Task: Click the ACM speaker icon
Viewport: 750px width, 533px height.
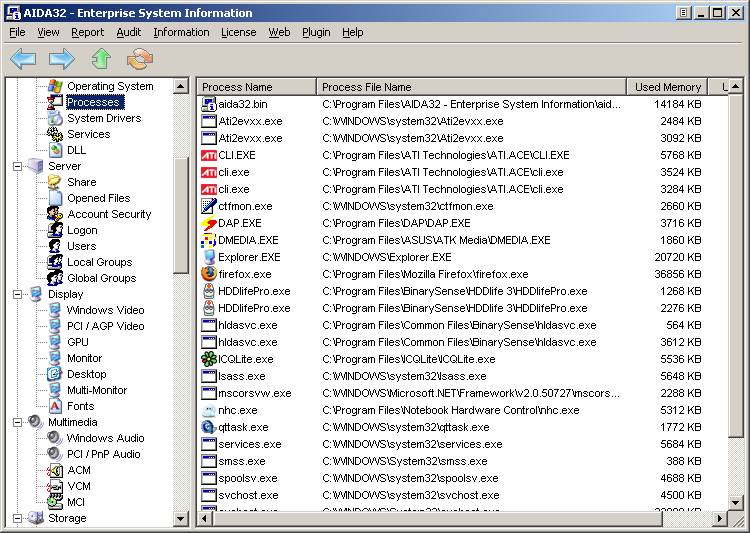Action: pos(55,470)
